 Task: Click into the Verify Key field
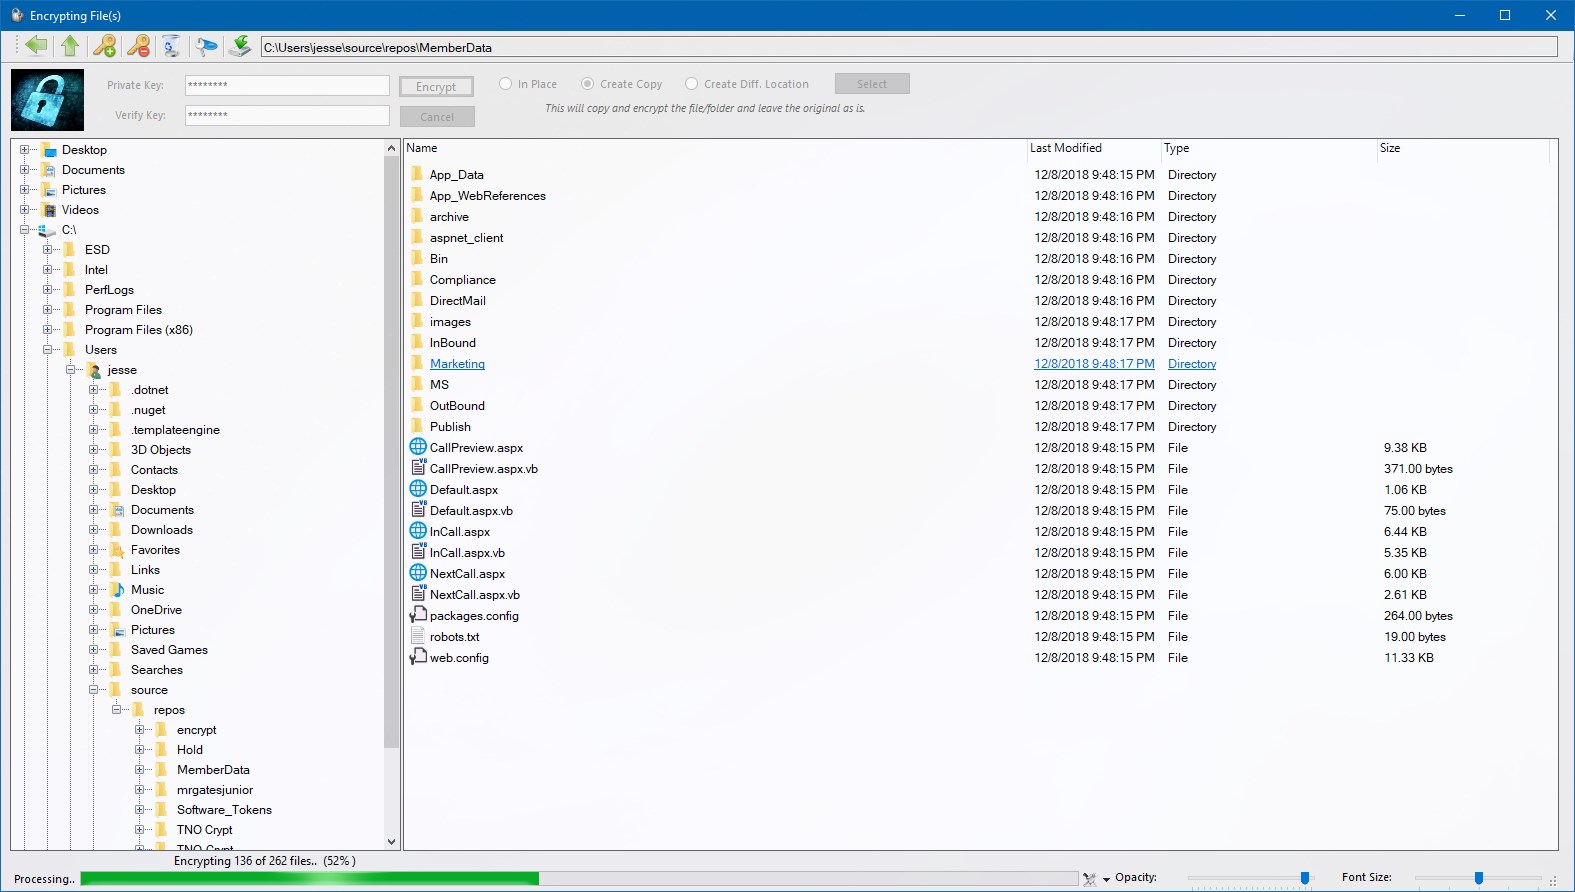(x=287, y=115)
